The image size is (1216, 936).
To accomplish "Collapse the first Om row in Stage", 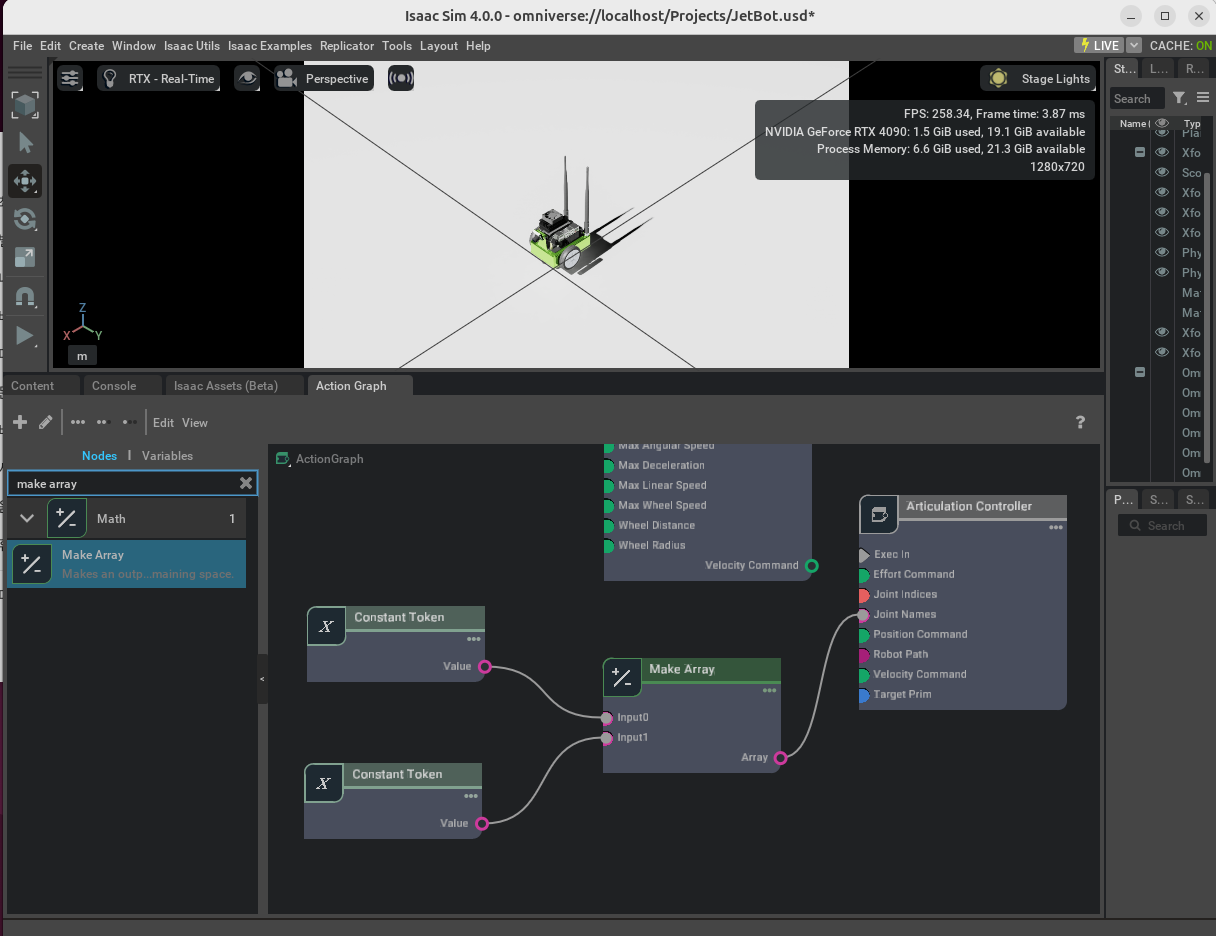I will click(1139, 373).
